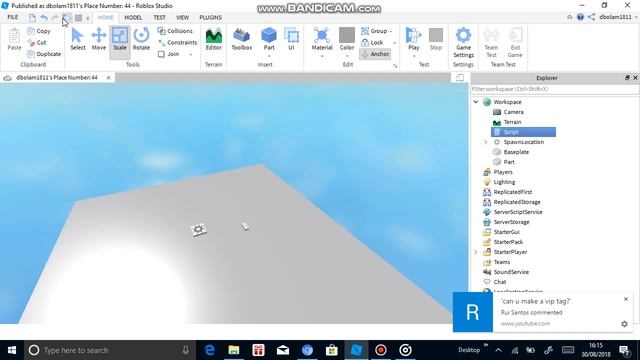Screen dimensions: 640x360
Task: Open the UI insert tool
Action: pyautogui.click(x=291, y=40)
